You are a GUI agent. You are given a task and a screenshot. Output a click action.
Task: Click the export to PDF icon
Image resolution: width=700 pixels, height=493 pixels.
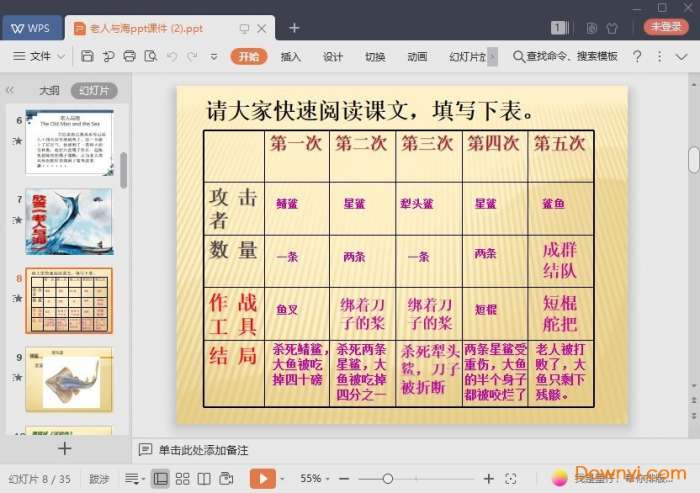108,56
